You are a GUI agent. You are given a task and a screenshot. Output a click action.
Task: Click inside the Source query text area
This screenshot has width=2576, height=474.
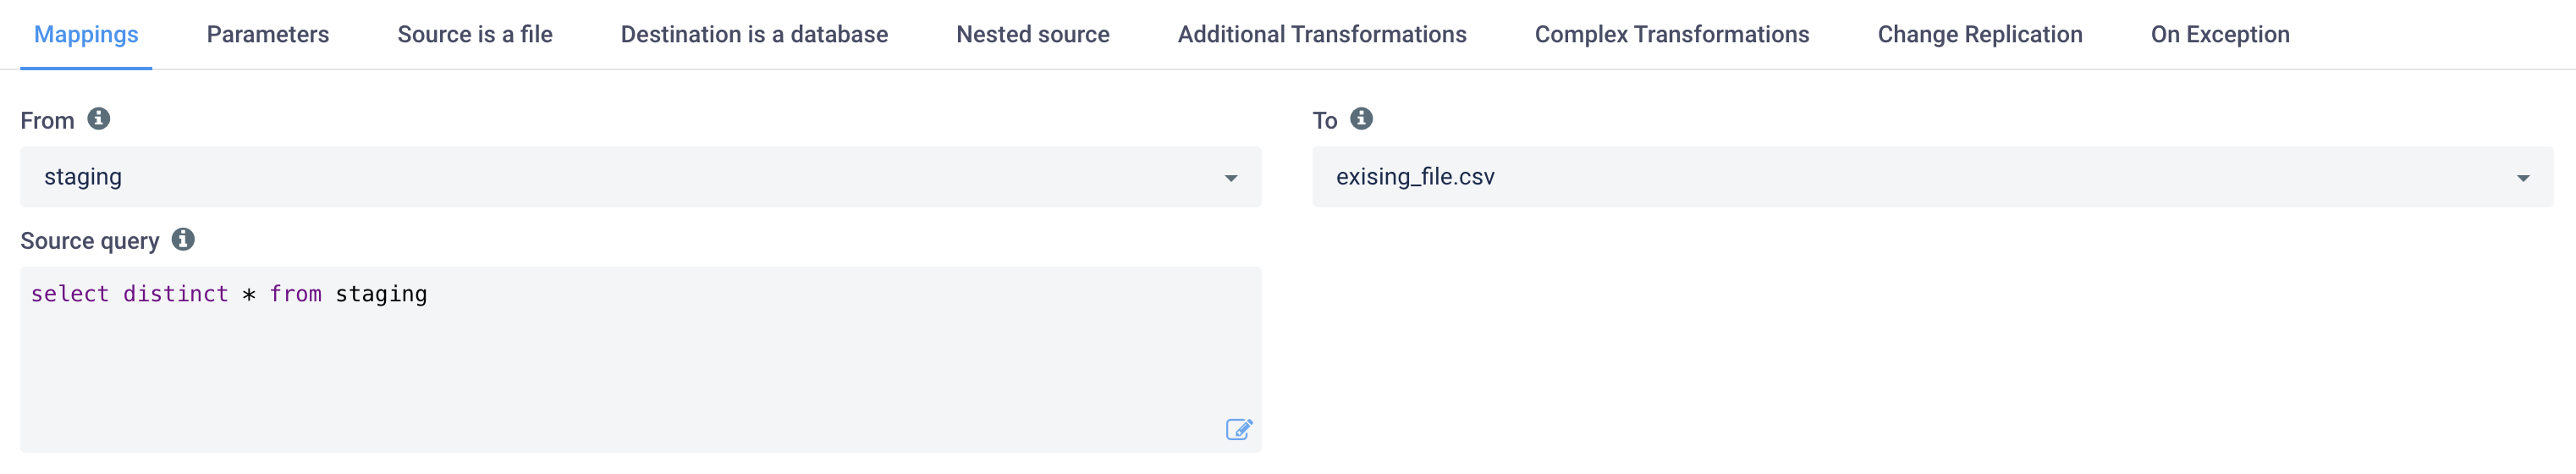[x=640, y=370]
